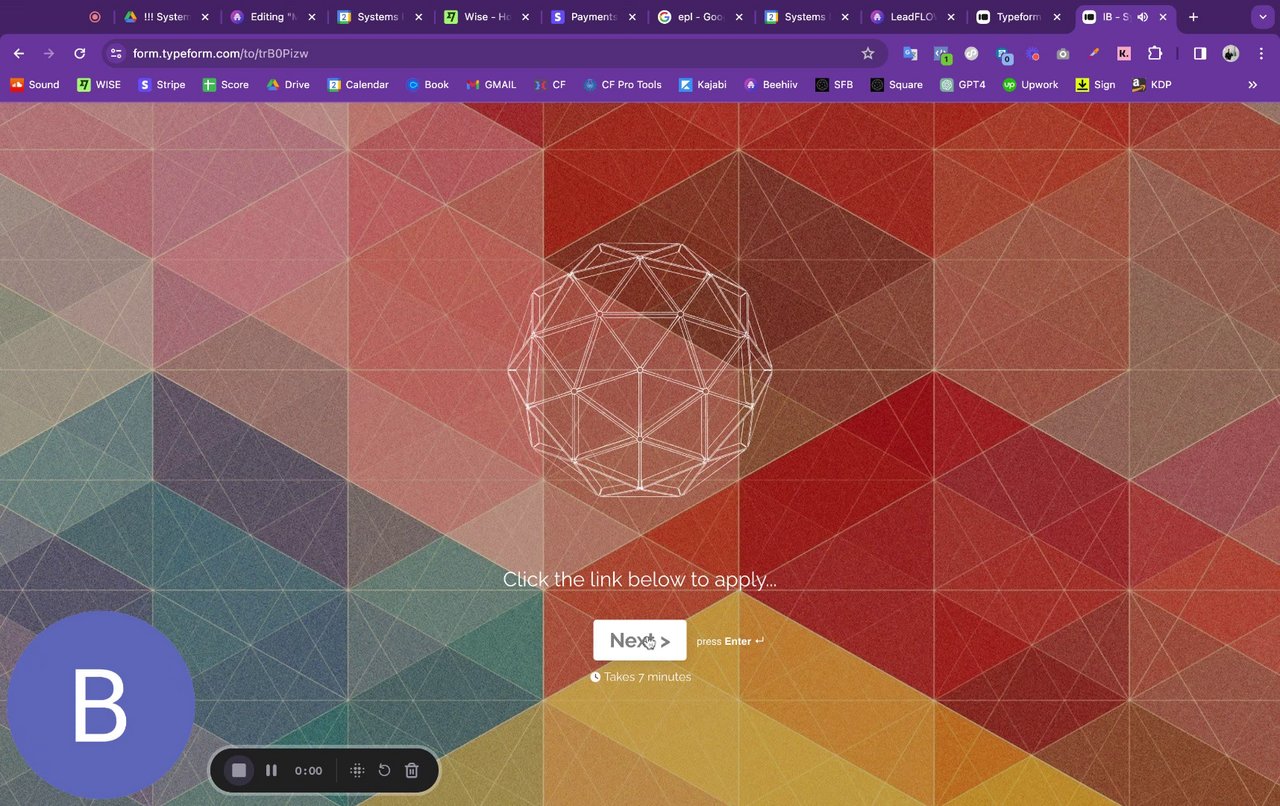This screenshot has height=806, width=1280.
Task: Open the Book bookmark
Action: tap(427, 85)
